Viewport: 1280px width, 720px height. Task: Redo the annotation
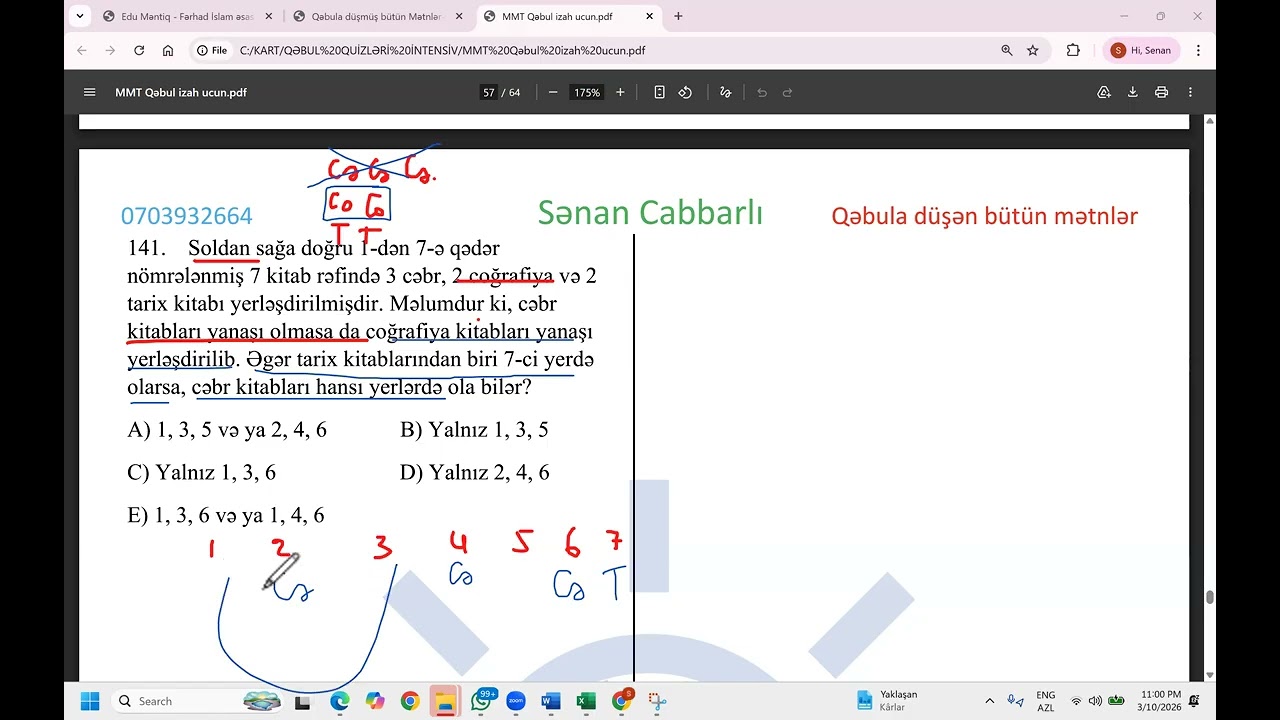click(x=787, y=92)
